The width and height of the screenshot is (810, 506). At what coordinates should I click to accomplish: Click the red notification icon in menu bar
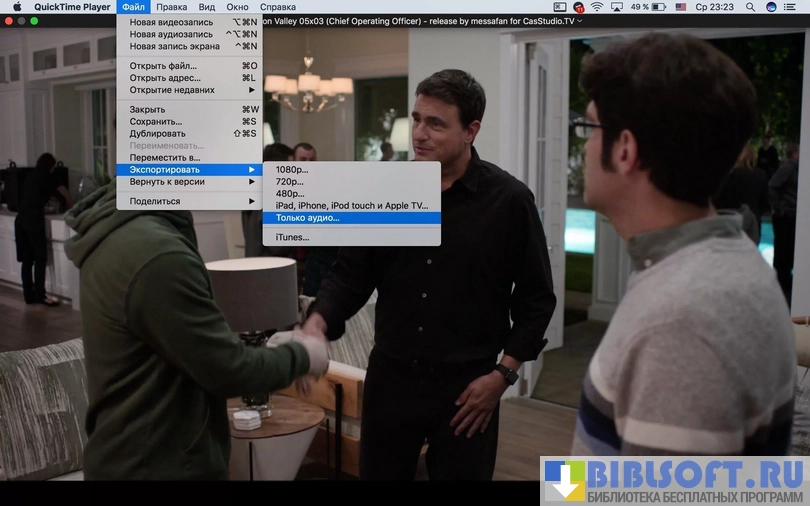(x=578, y=7)
